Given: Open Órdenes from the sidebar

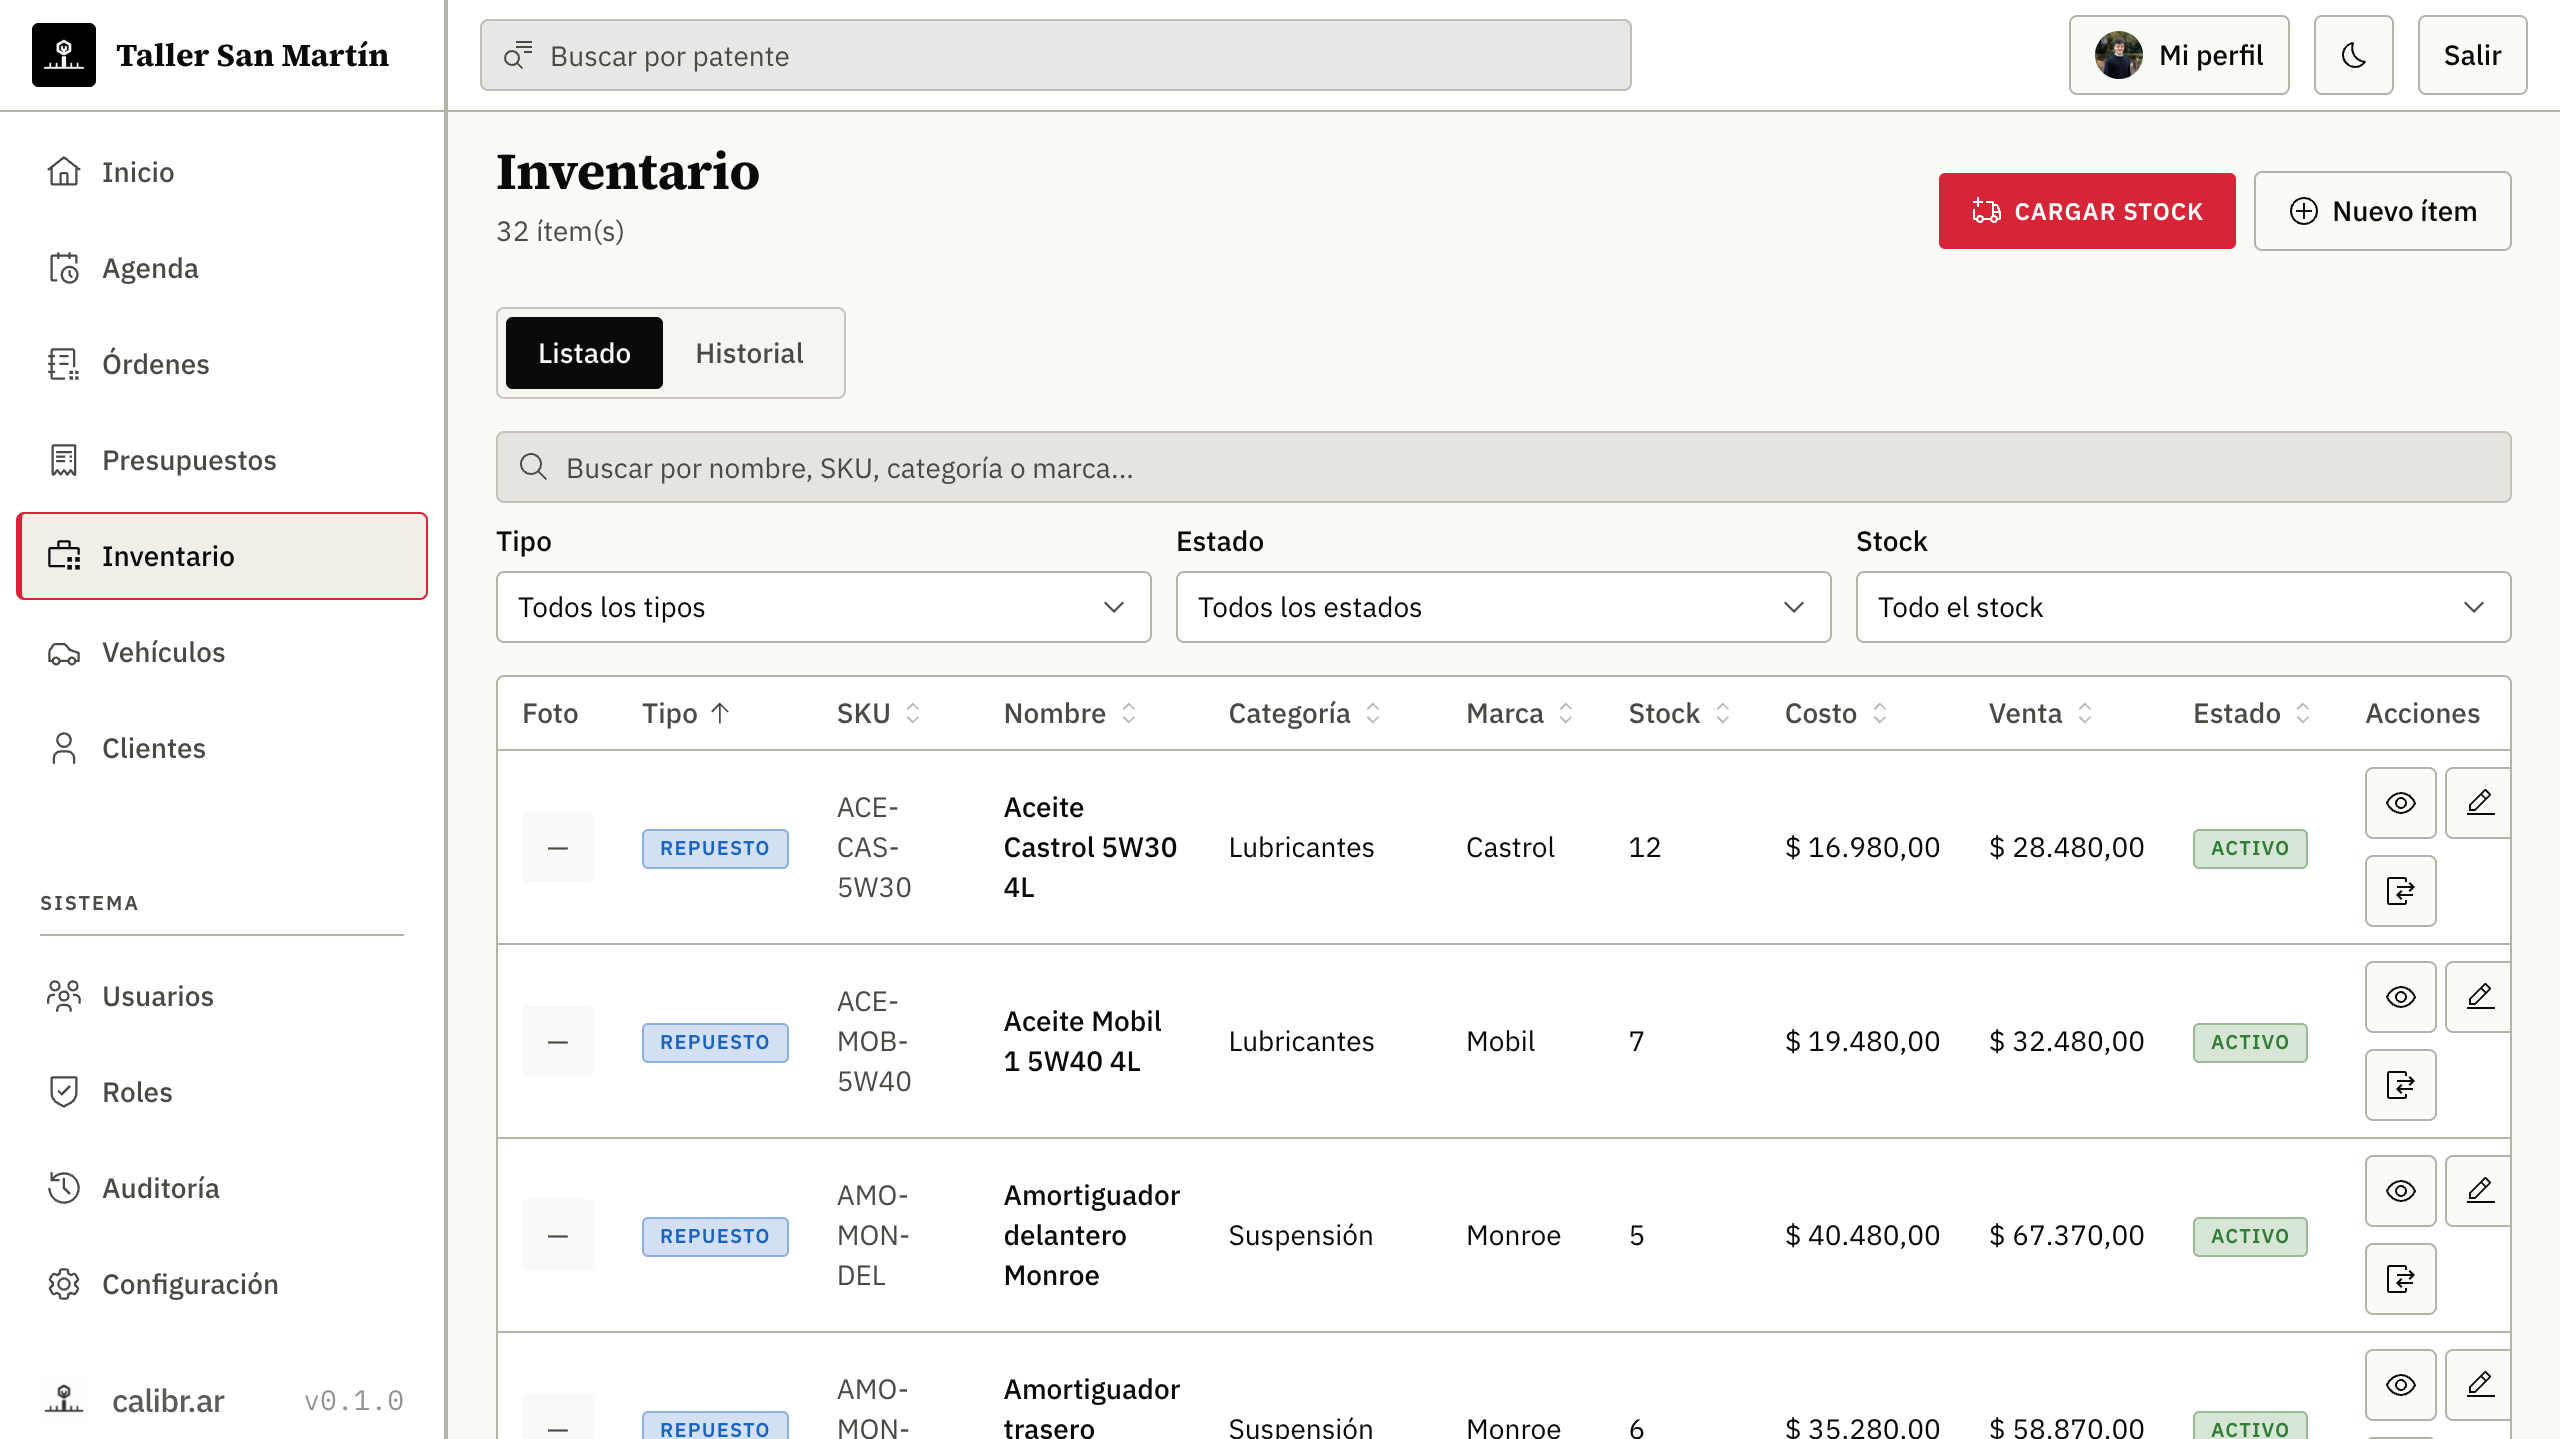Looking at the screenshot, I should (222, 364).
